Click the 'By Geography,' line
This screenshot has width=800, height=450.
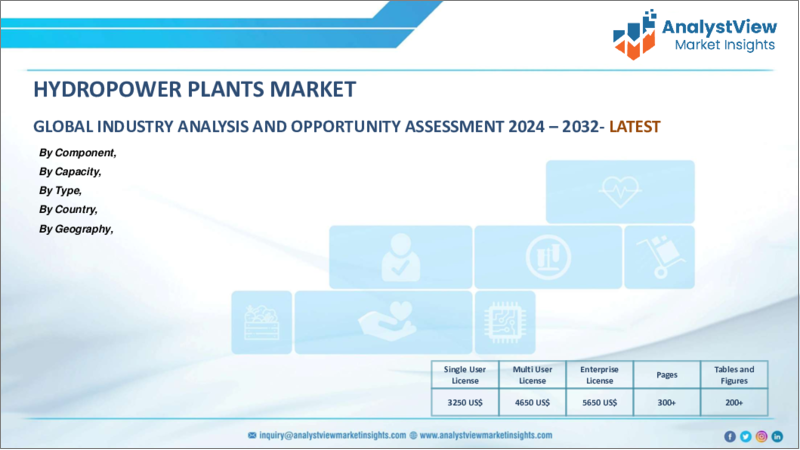76,229
